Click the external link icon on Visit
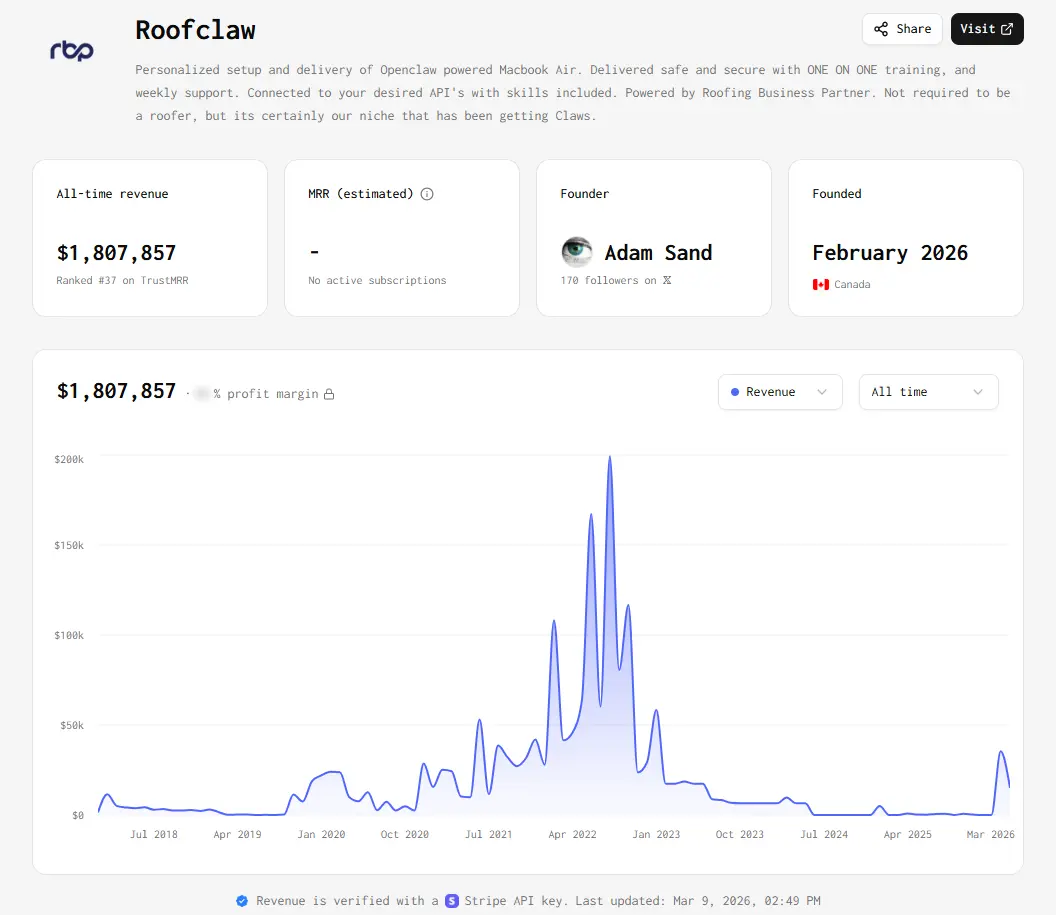The width and height of the screenshot is (1056, 915). tap(1007, 29)
